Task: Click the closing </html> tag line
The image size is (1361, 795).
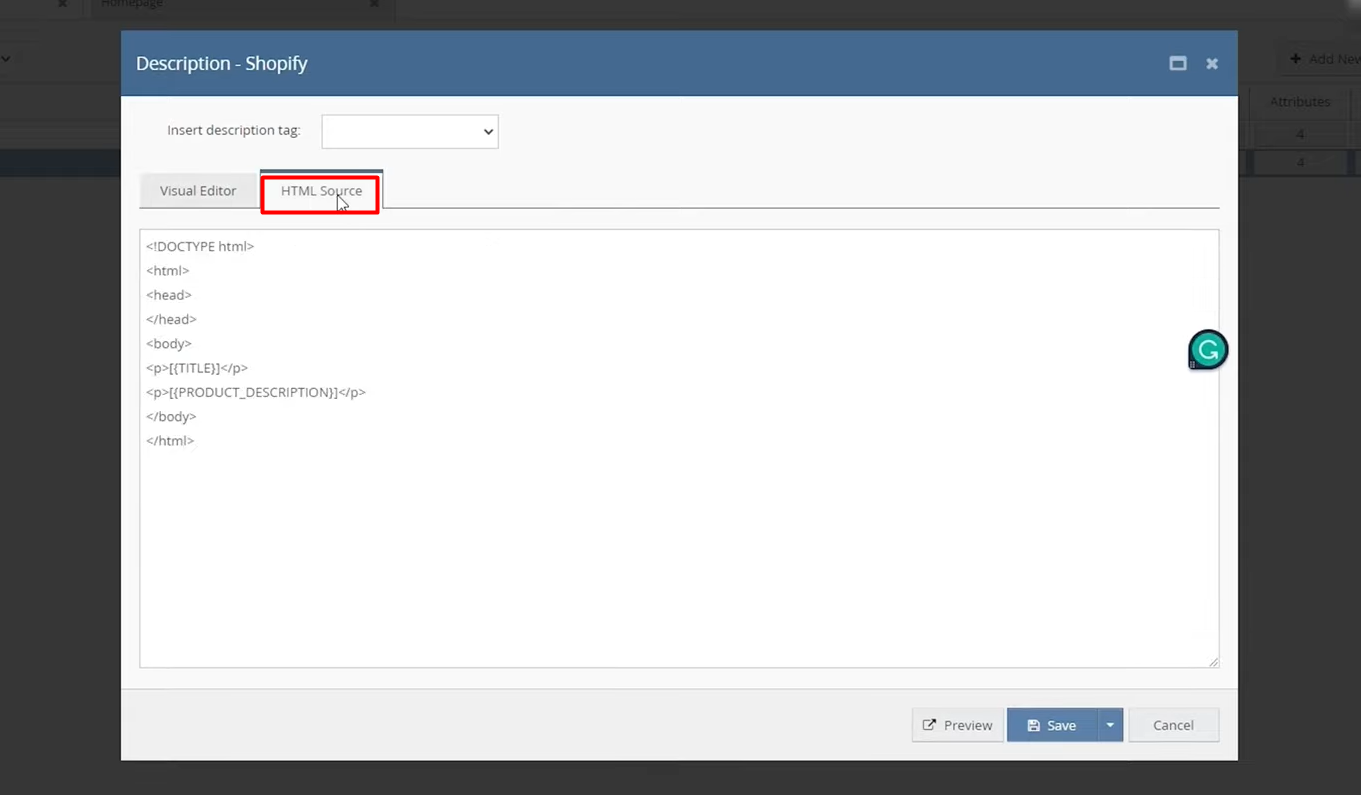Action: tap(170, 440)
